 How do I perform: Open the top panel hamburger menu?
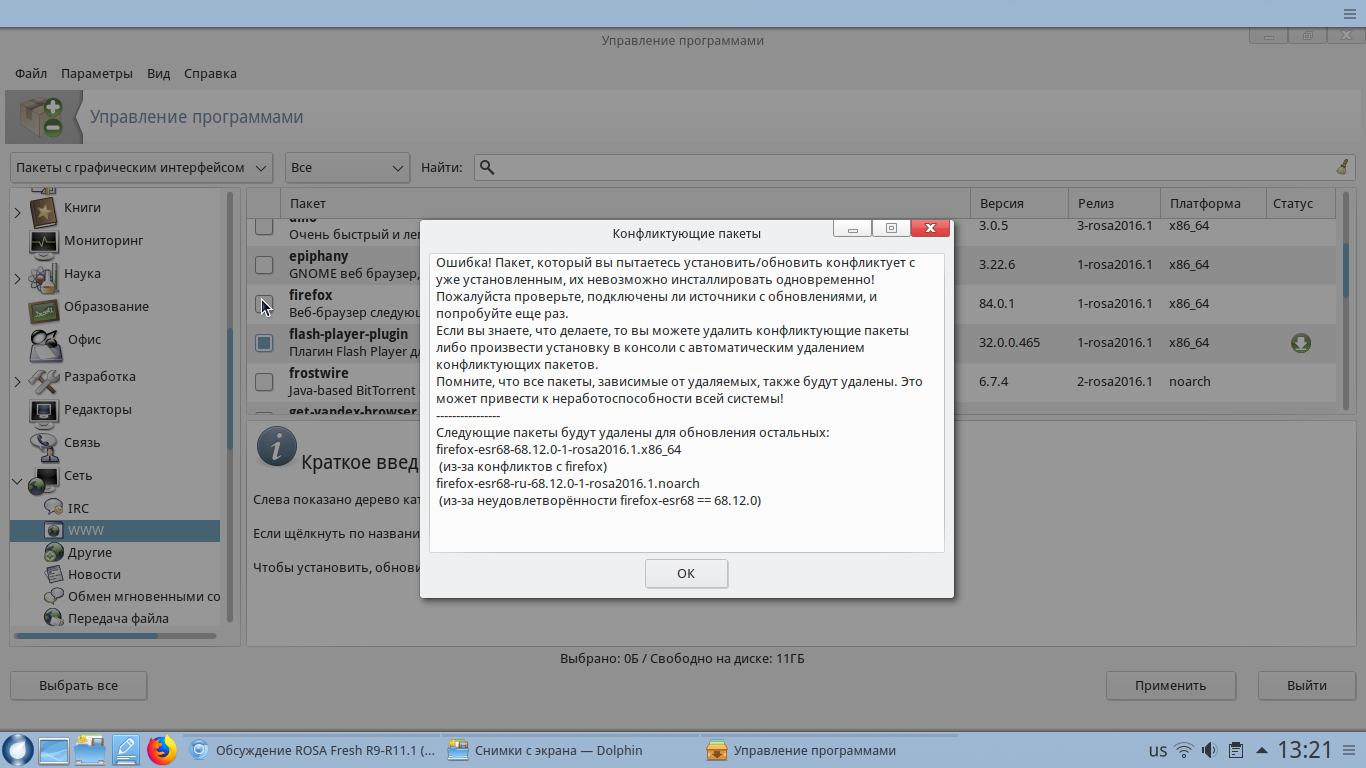click(1350, 12)
